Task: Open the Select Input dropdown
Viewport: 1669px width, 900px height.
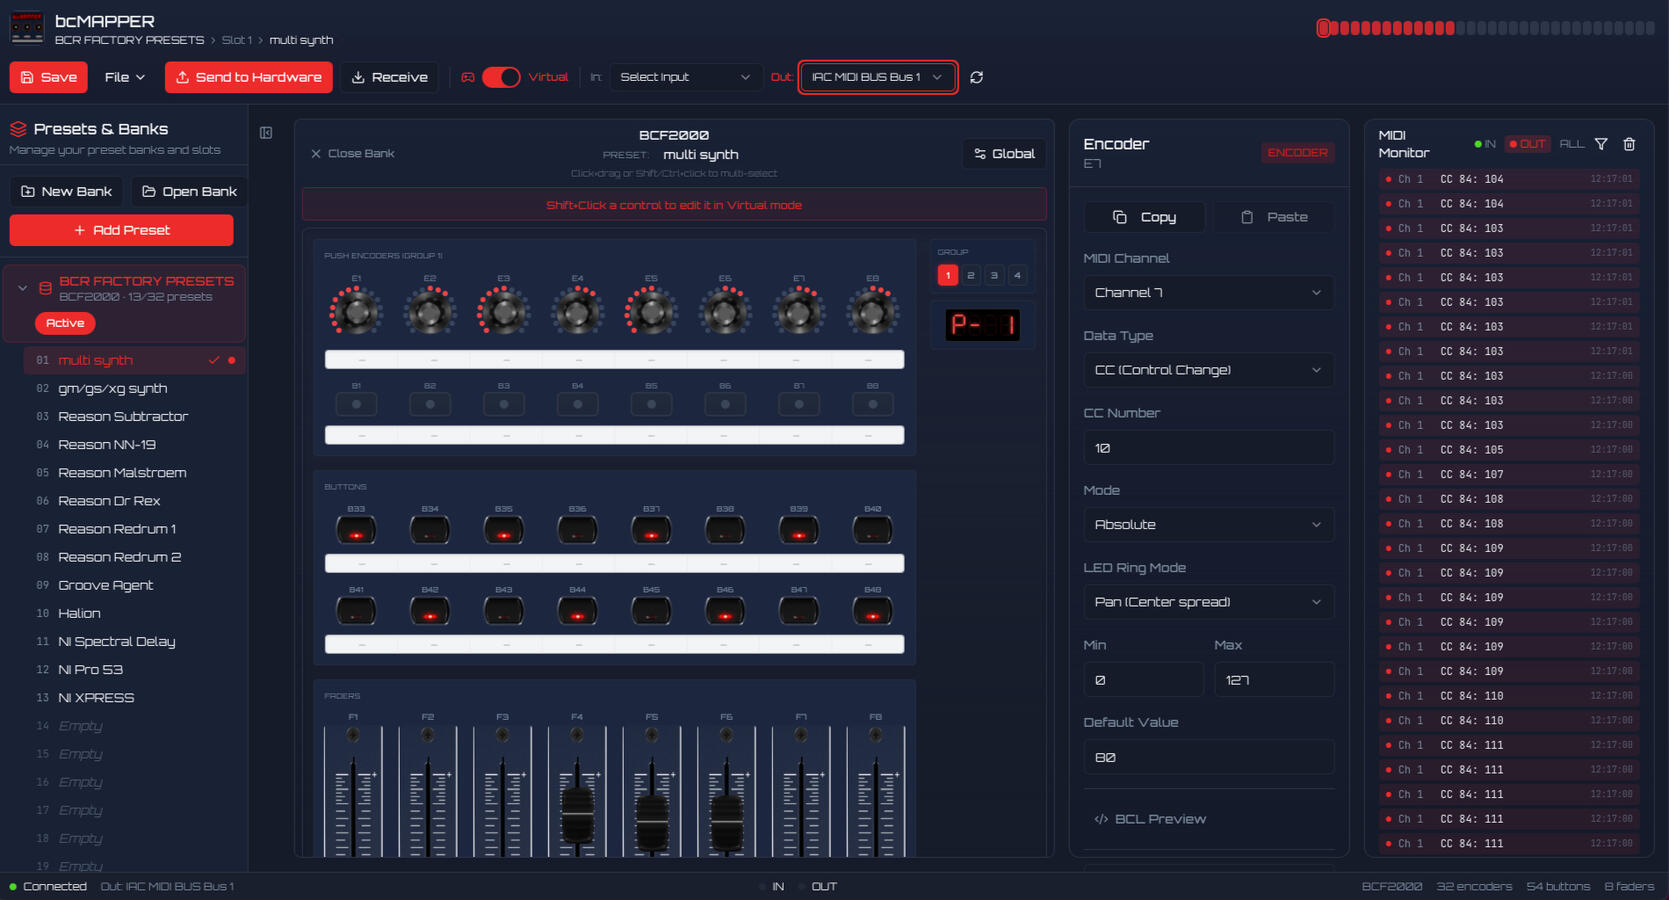Action: pos(686,77)
